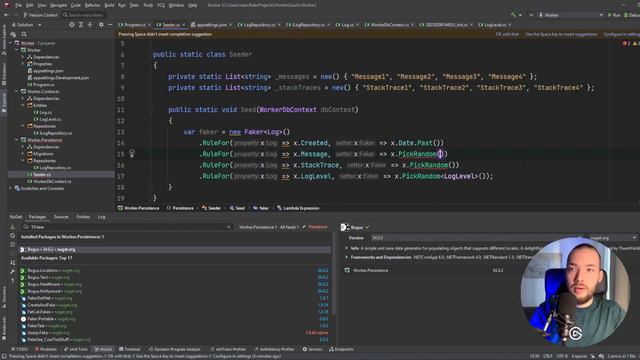This screenshot has width=640, height=360.
Task: Collapse the Worker.Persistence project node
Action: tap(17, 140)
